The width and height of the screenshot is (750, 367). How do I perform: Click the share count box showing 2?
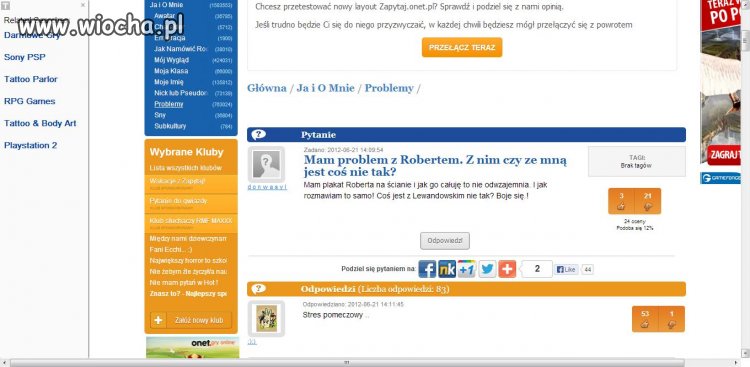[x=537, y=269]
